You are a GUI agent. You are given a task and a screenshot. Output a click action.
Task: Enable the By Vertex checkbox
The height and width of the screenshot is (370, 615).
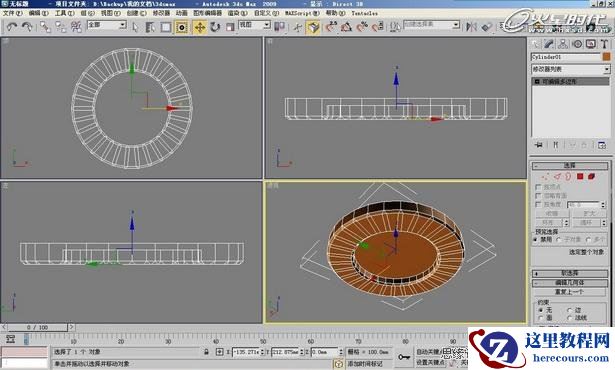pos(538,187)
